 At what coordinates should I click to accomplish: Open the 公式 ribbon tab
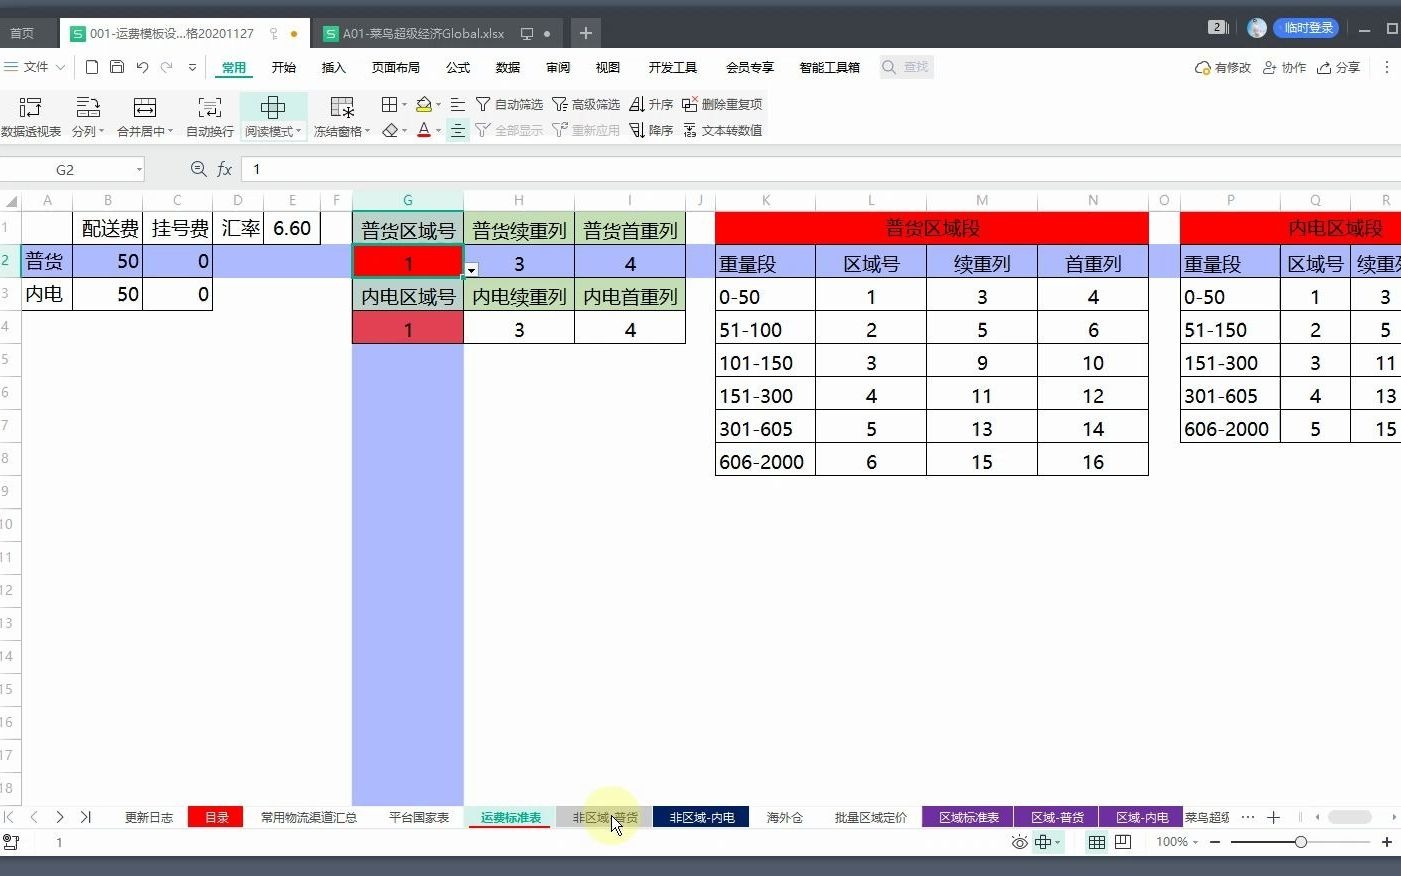pos(458,67)
